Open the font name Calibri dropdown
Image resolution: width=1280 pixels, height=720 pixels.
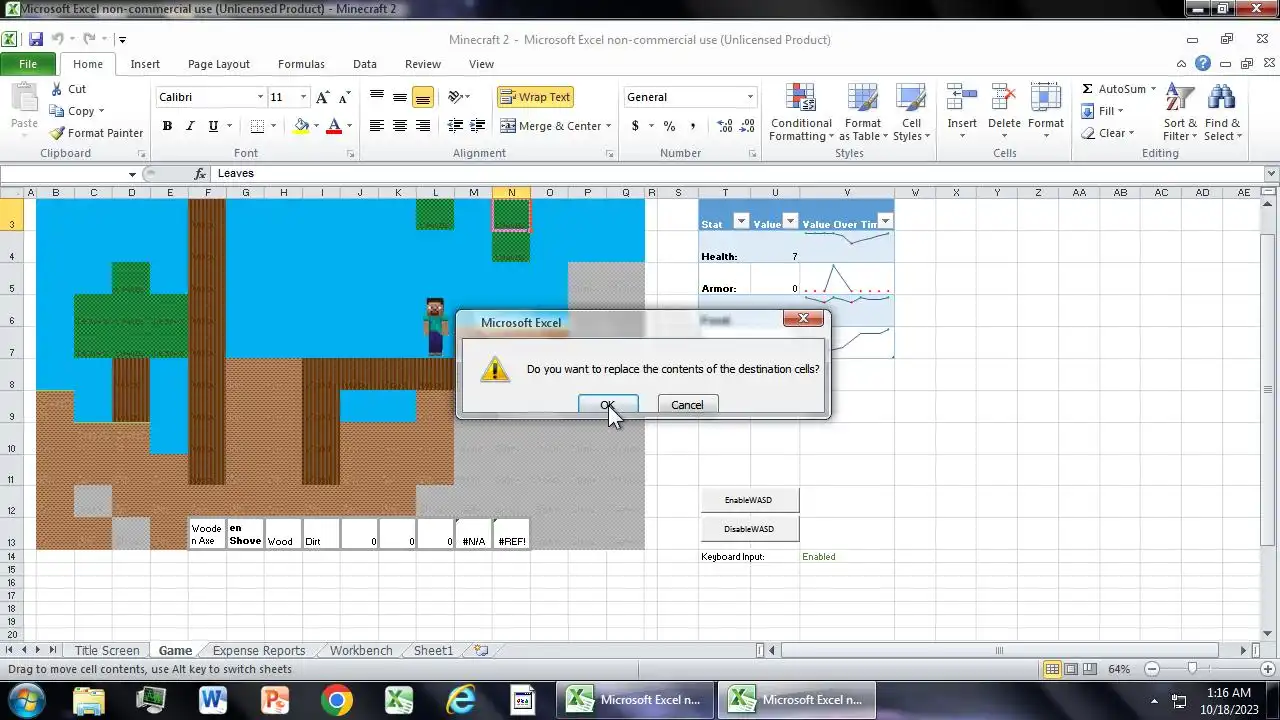click(260, 97)
